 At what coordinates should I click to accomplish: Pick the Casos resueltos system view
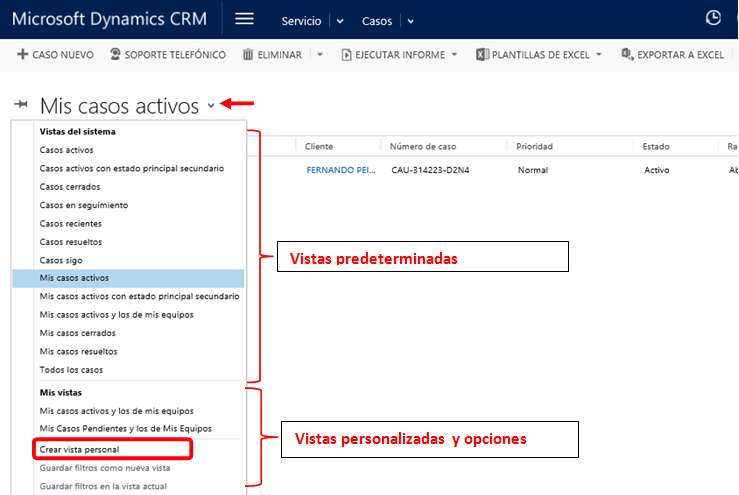(x=71, y=242)
